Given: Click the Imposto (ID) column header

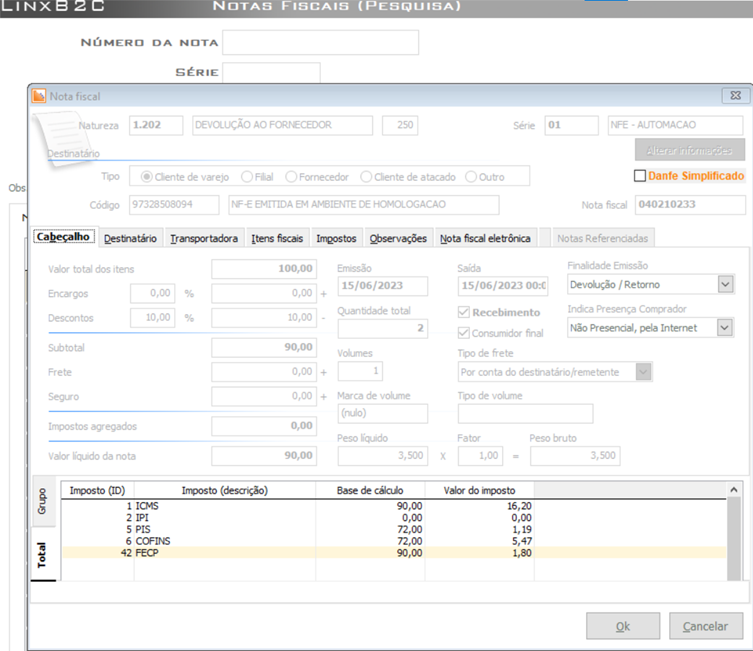Looking at the screenshot, I should tap(97, 490).
